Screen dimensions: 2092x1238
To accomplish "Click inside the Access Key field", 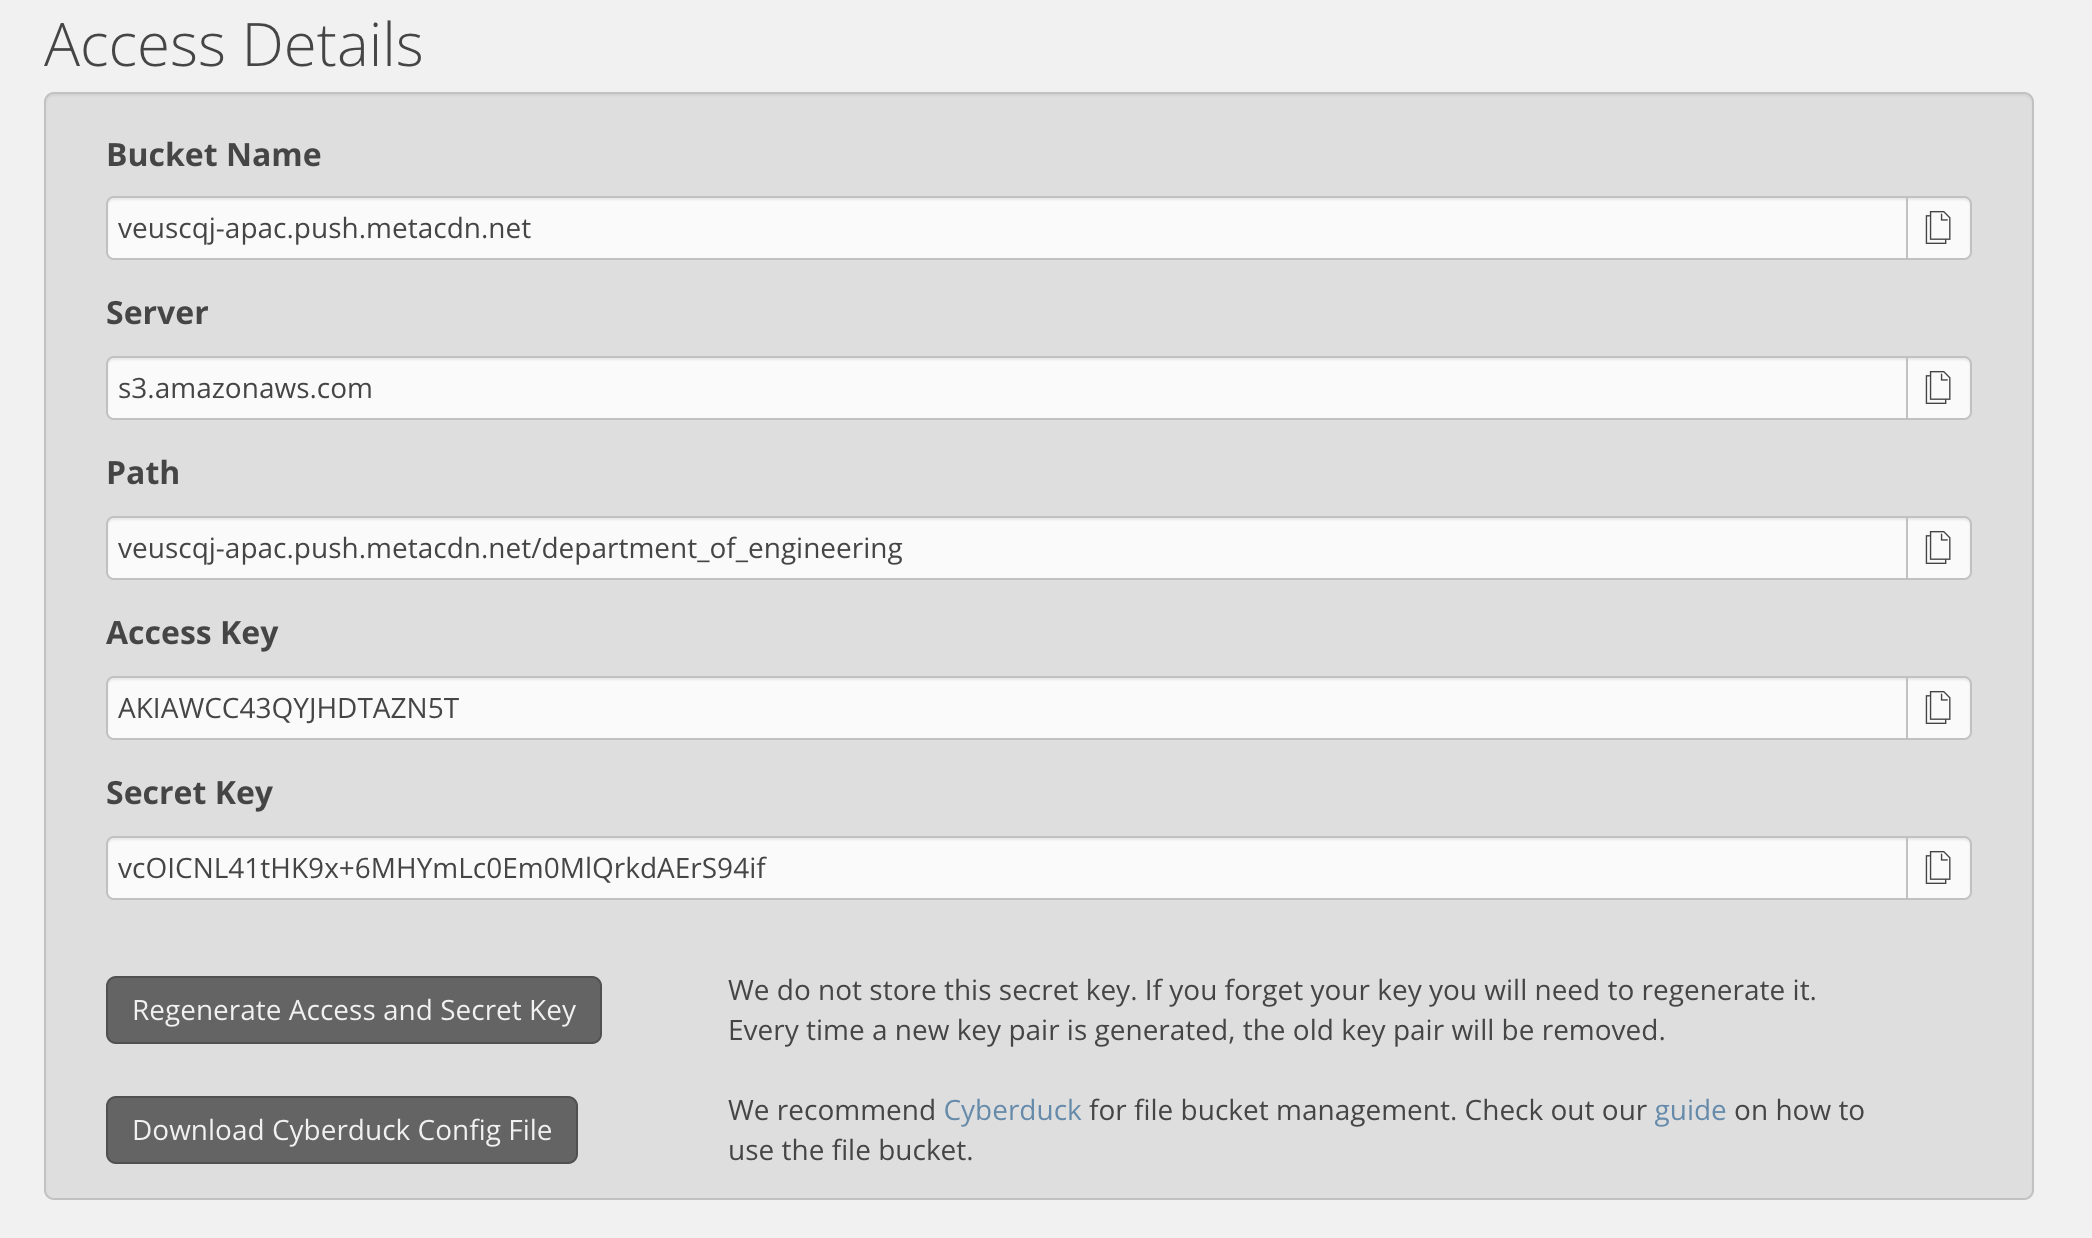I will point(1007,708).
